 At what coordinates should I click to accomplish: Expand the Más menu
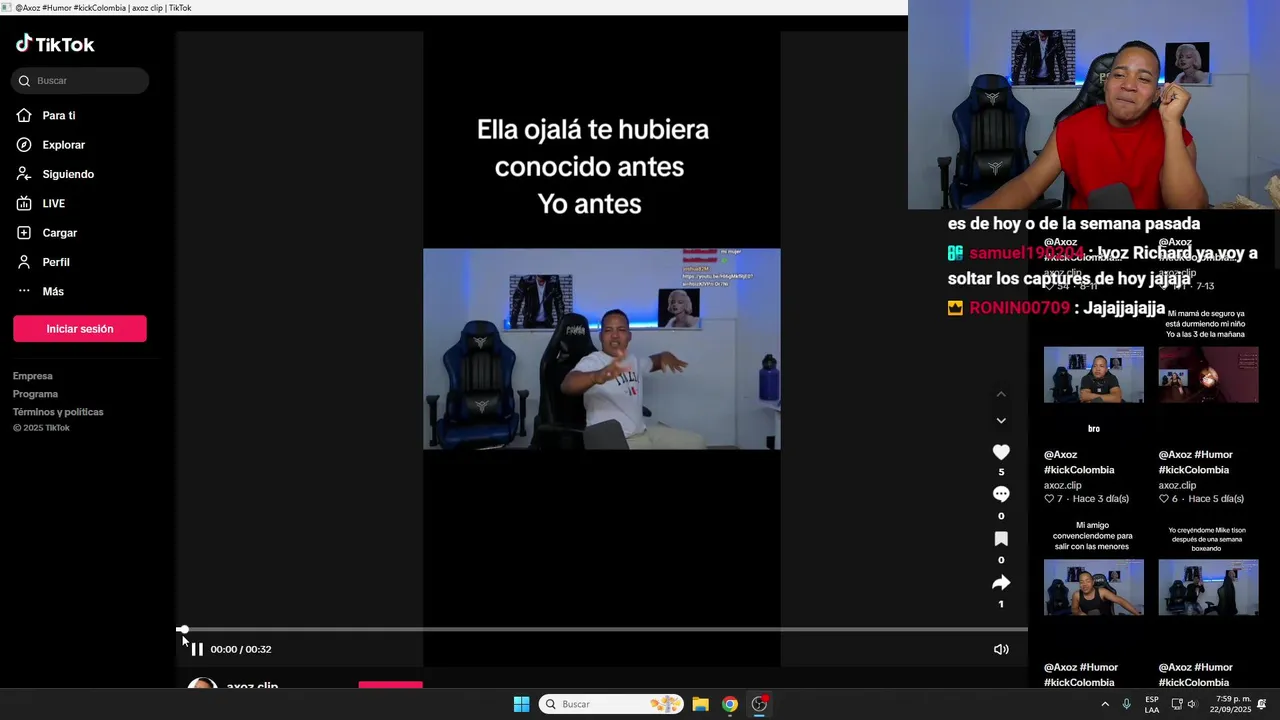click(x=53, y=292)
